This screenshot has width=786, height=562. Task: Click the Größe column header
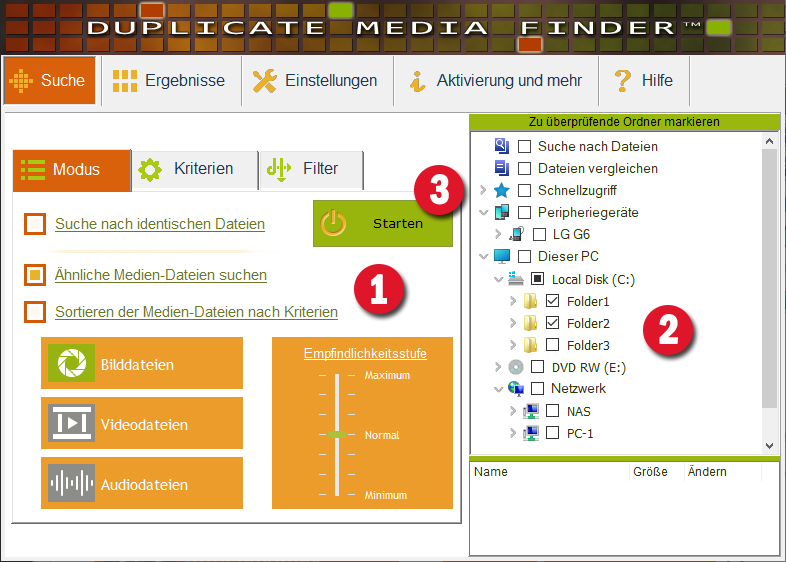[651, 471]
